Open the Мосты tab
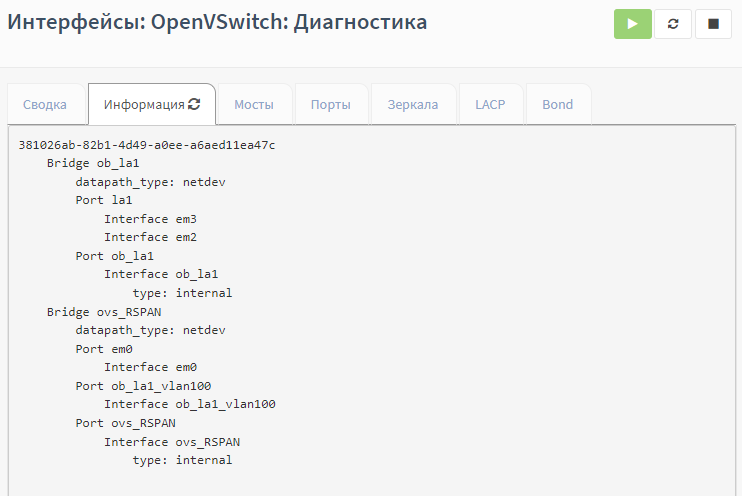The width and height of the screenshot is (742, 496). [254, 104]
